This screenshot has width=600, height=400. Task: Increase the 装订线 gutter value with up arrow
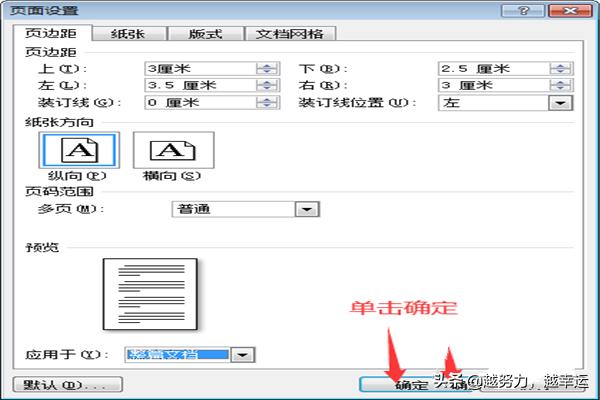[267, 100]
